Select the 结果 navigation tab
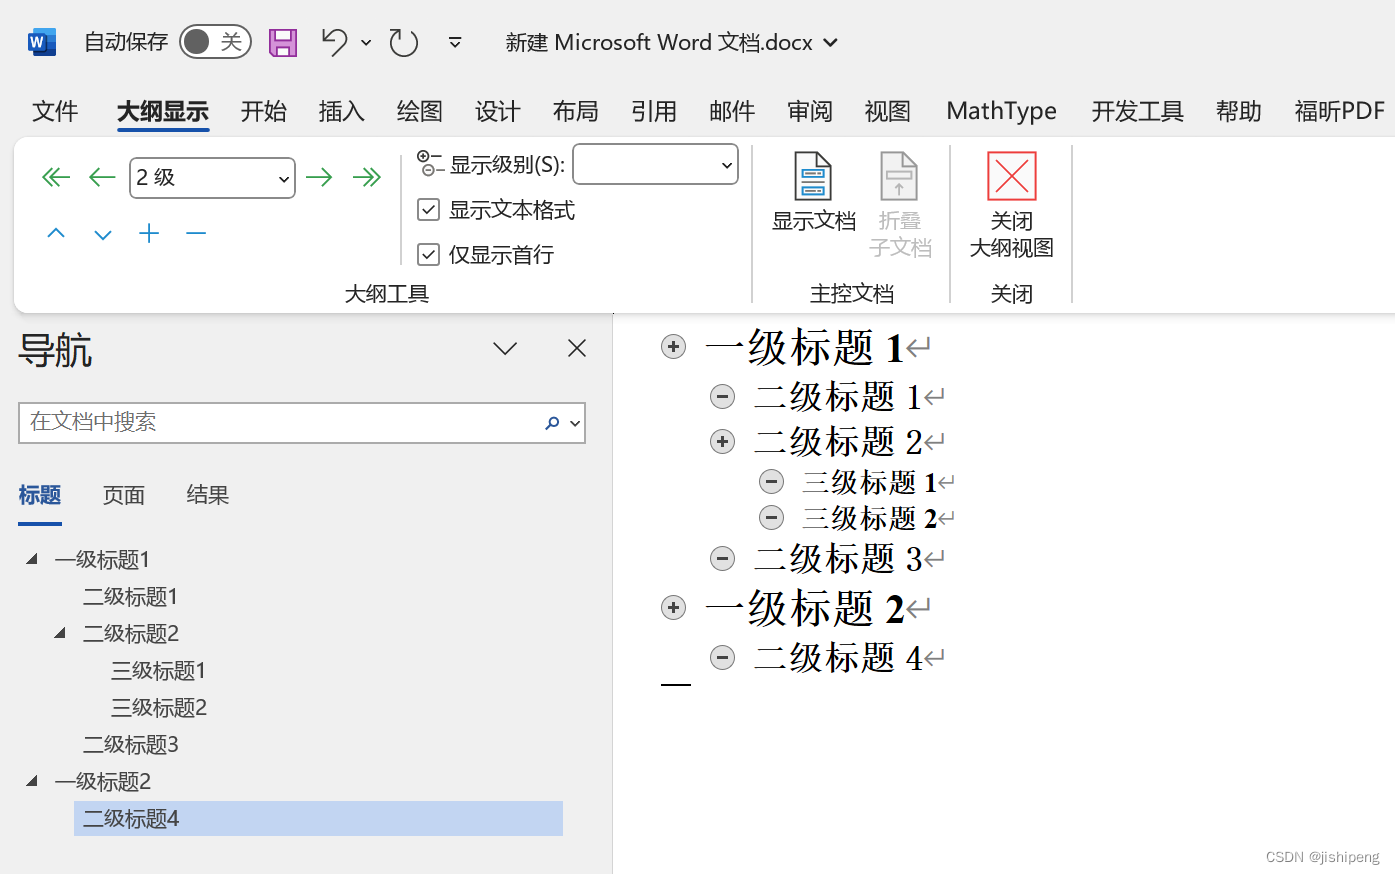Image resolution: width=1395 pixels, height=874 pixels. coord(208,495)
